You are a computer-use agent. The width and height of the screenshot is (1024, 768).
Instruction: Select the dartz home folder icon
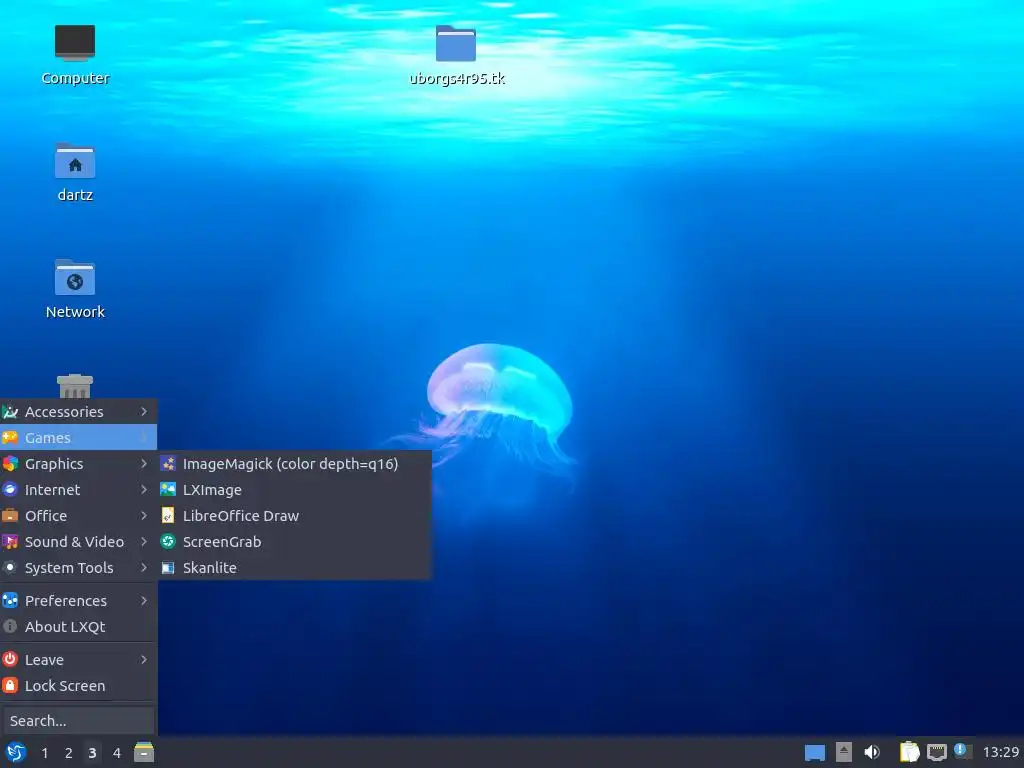coord(75,172)
